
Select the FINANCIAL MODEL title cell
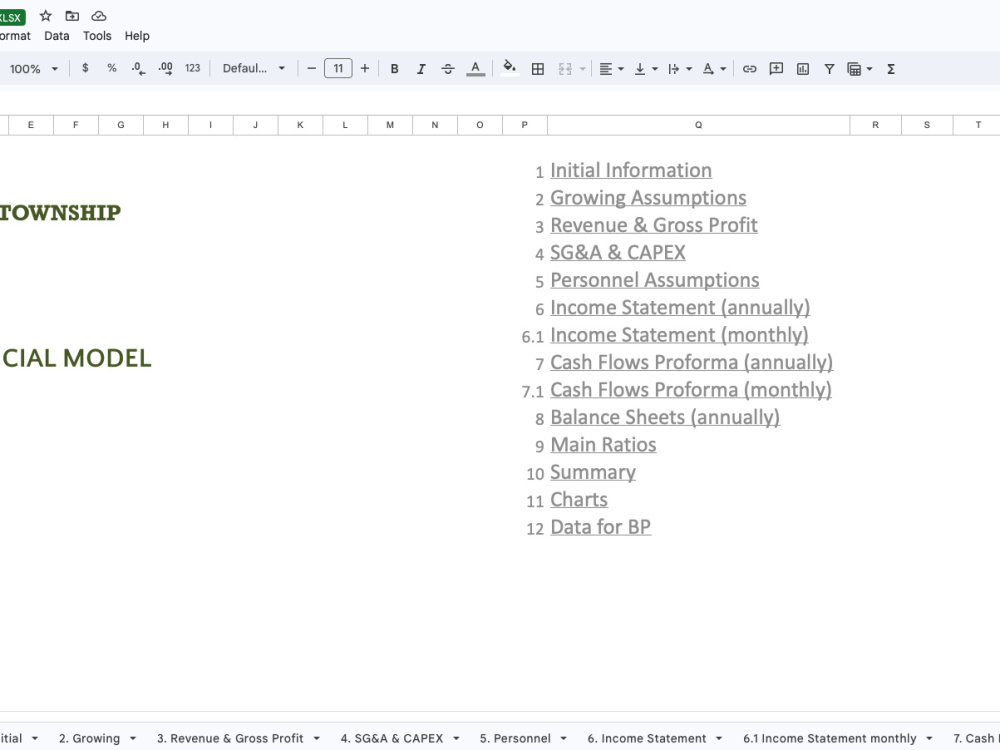(75, 358)
